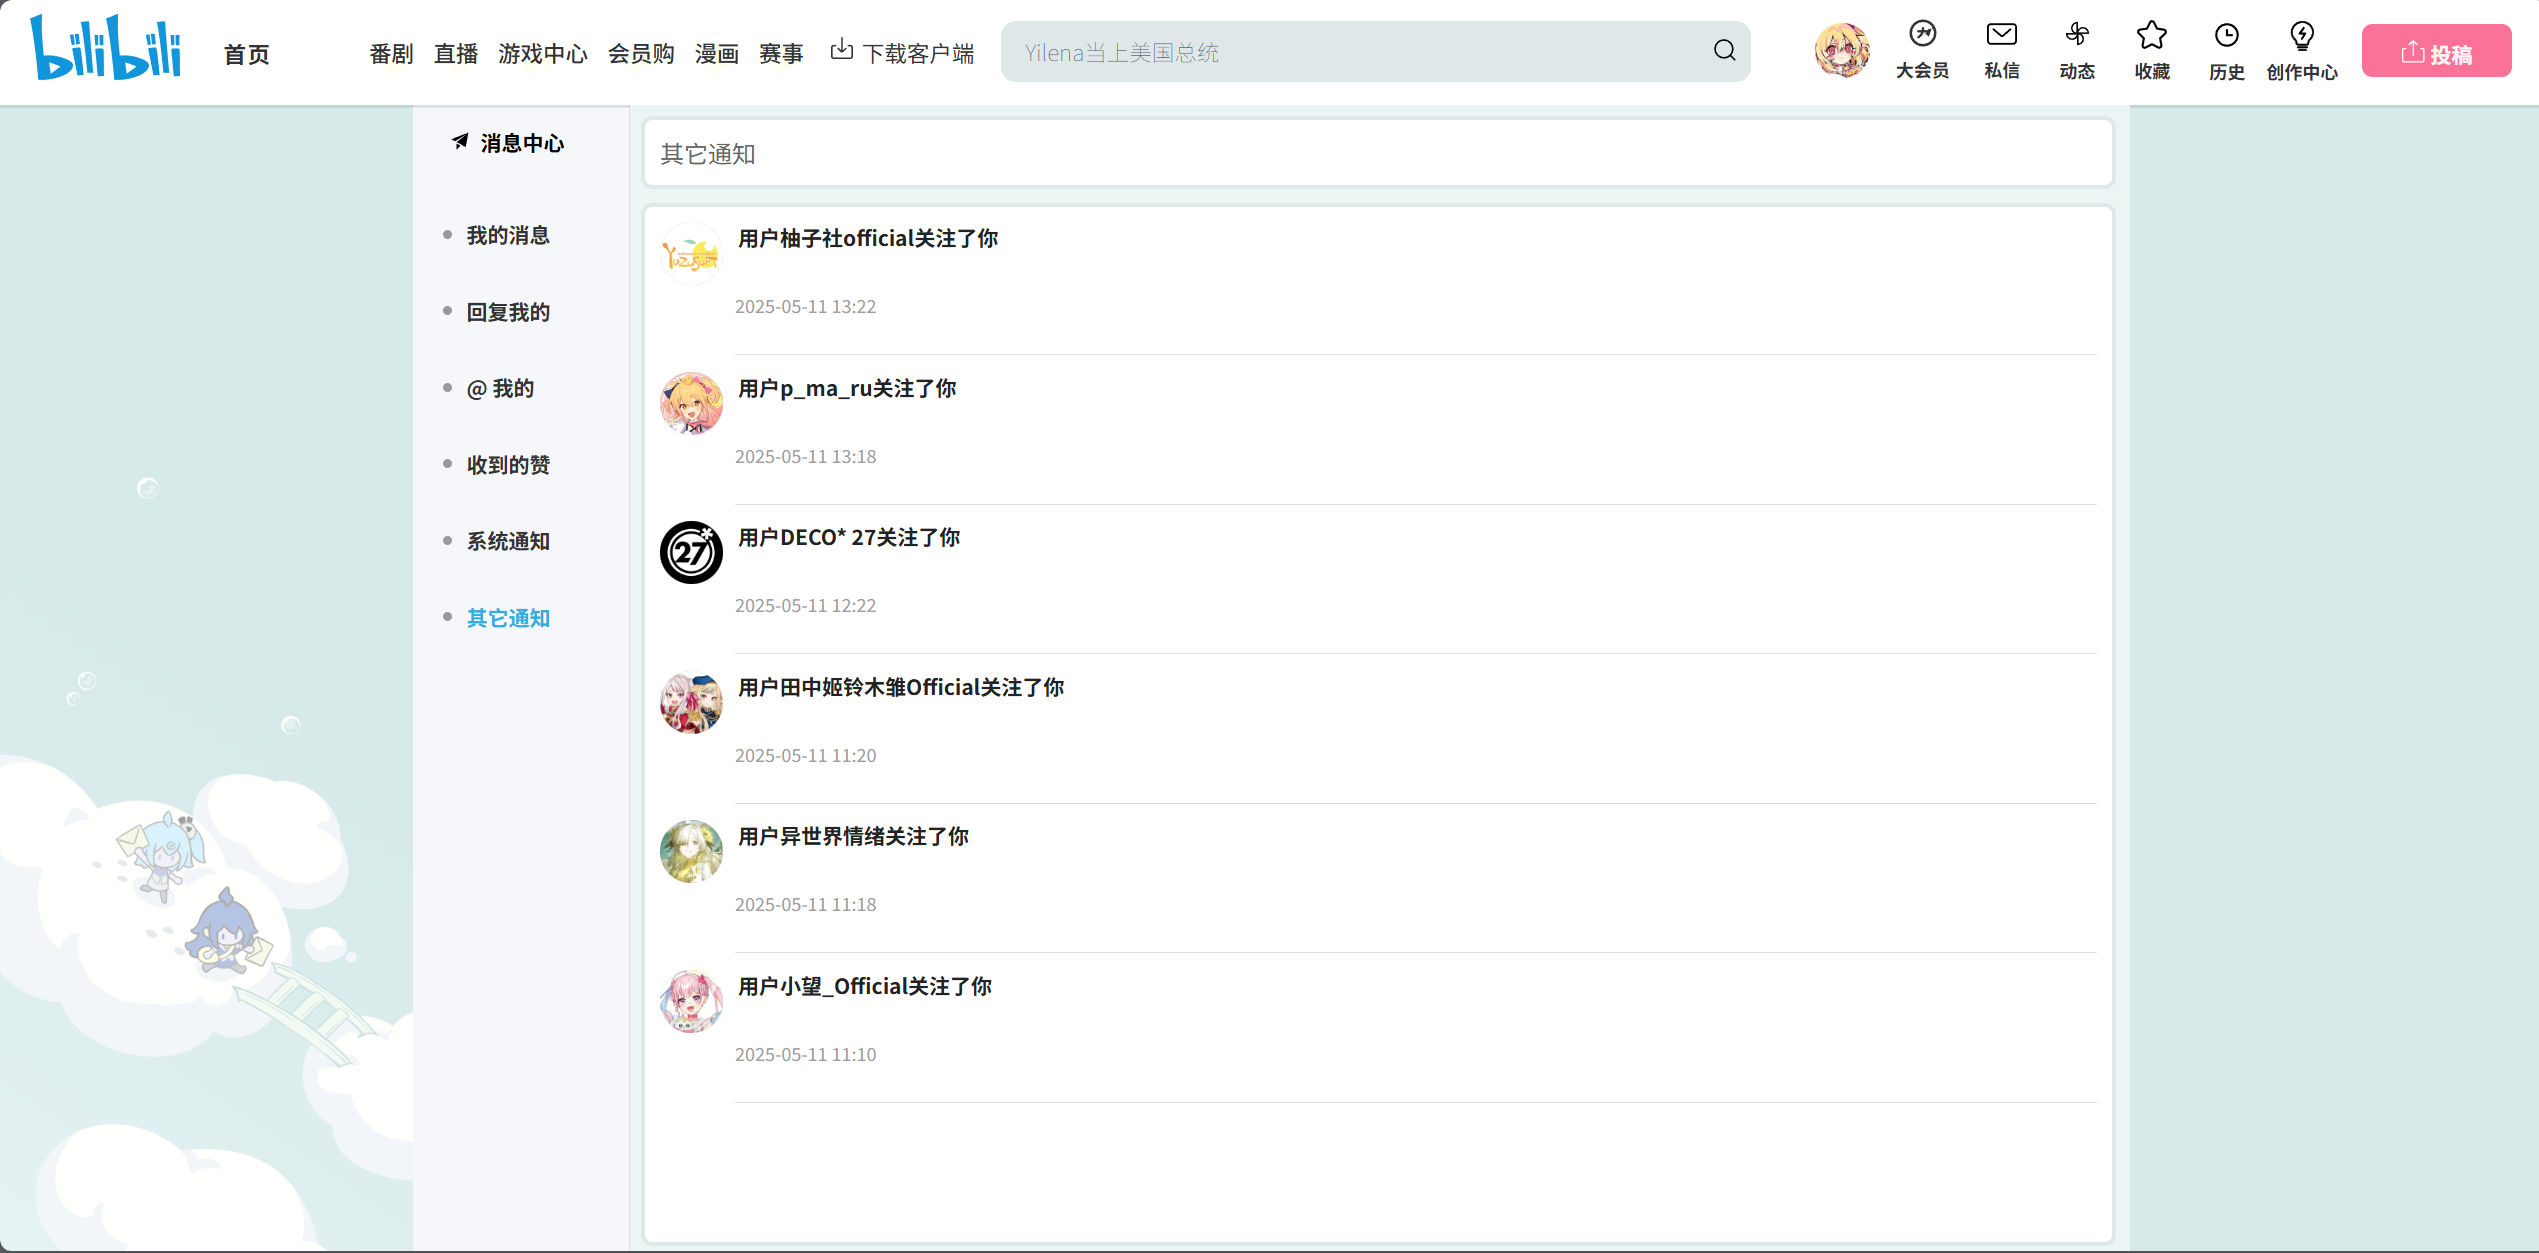Go to 系统通知 sidebar item
Viewport: 2539px width, 1253px height.
[508, 541]
